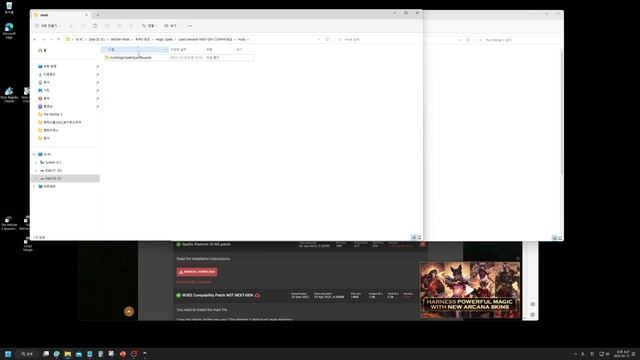
Task: Close the mods tab with its X
Action: [86, 15]
